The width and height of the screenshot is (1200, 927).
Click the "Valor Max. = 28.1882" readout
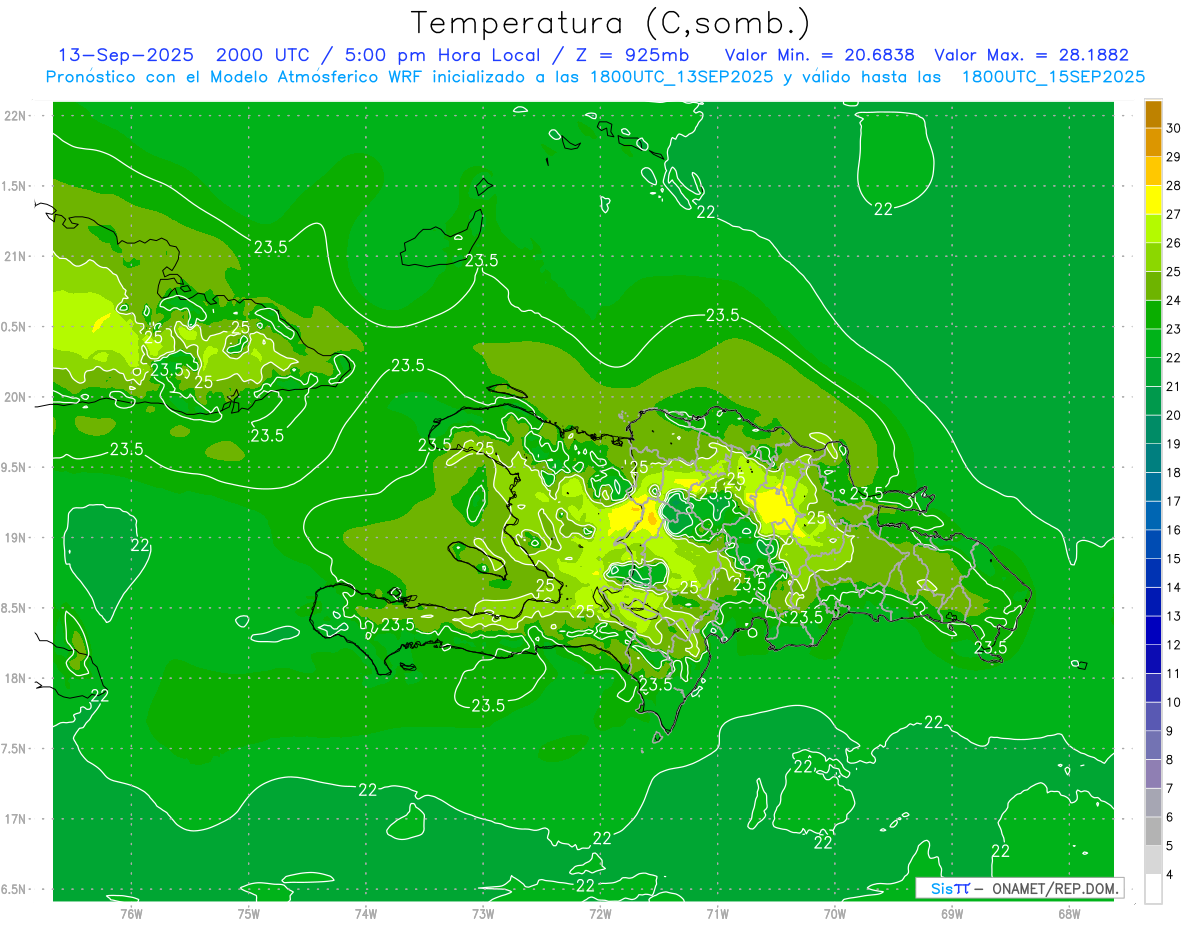(x=1031, y=55)
